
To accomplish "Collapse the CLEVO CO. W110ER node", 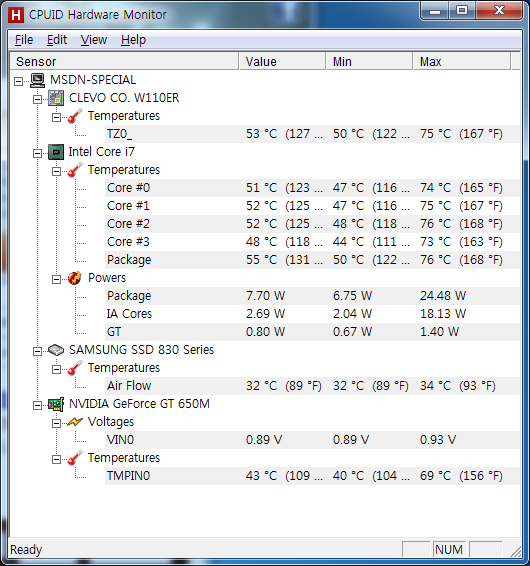I will [38, 99].
